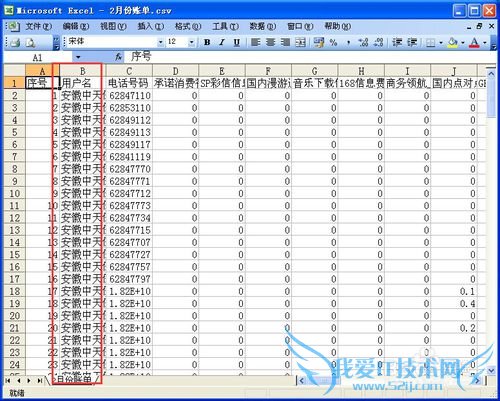This screenshot has height=401, width=500.
Task: Open the 格式 menu
Action: coord(188,26)
